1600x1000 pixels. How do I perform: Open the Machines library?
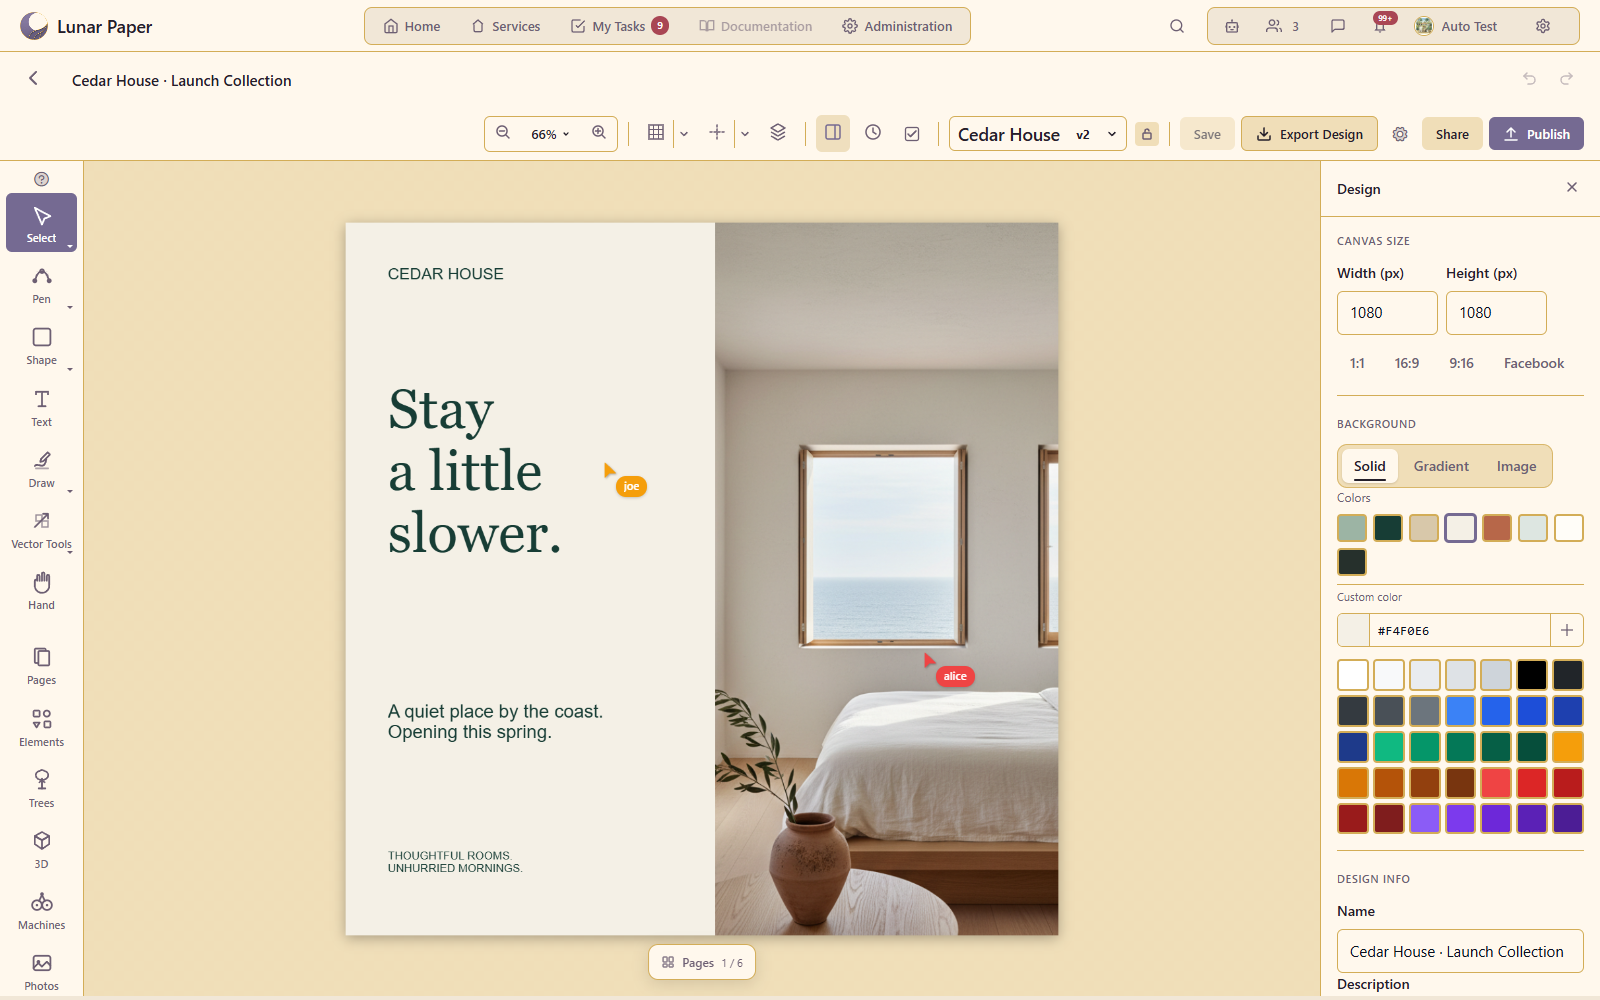pos(41,911)
